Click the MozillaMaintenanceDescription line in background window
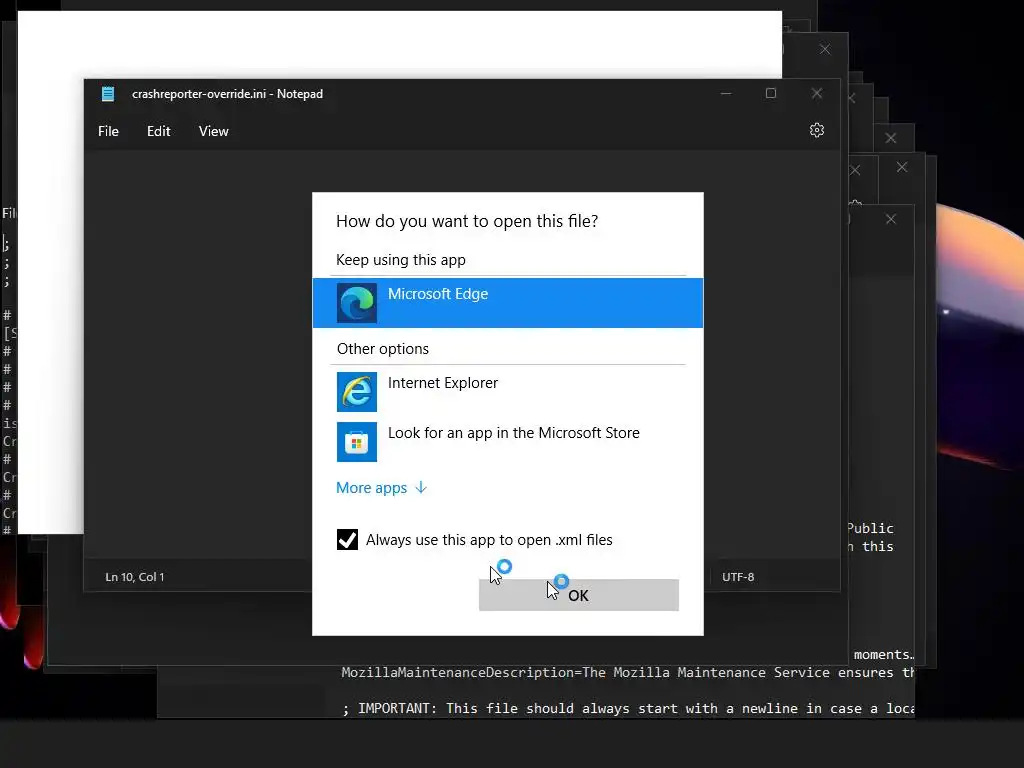Screen dimensions: 1024x768 tap(628, 673)
